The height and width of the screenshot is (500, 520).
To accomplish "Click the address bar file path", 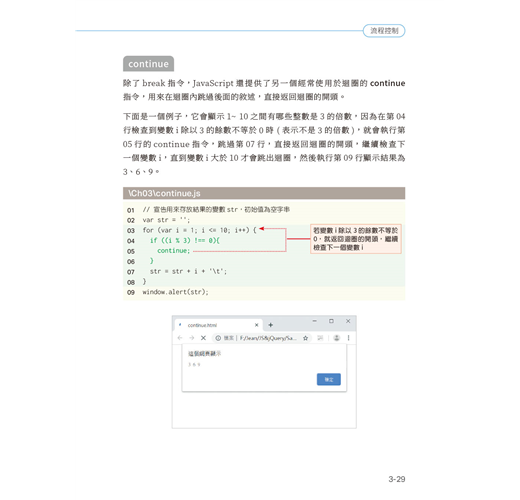I will coord(268,338).
